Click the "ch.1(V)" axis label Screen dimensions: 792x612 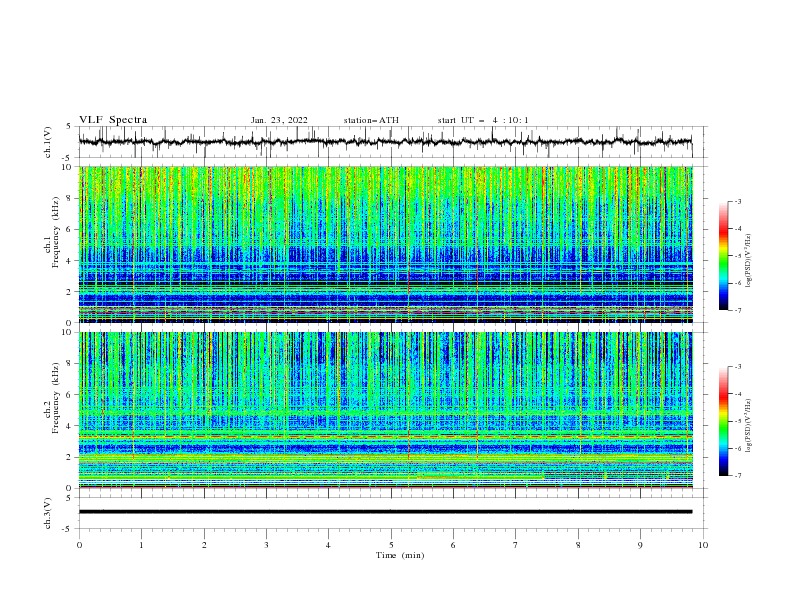pyautogui.click(x=48, y=142)
